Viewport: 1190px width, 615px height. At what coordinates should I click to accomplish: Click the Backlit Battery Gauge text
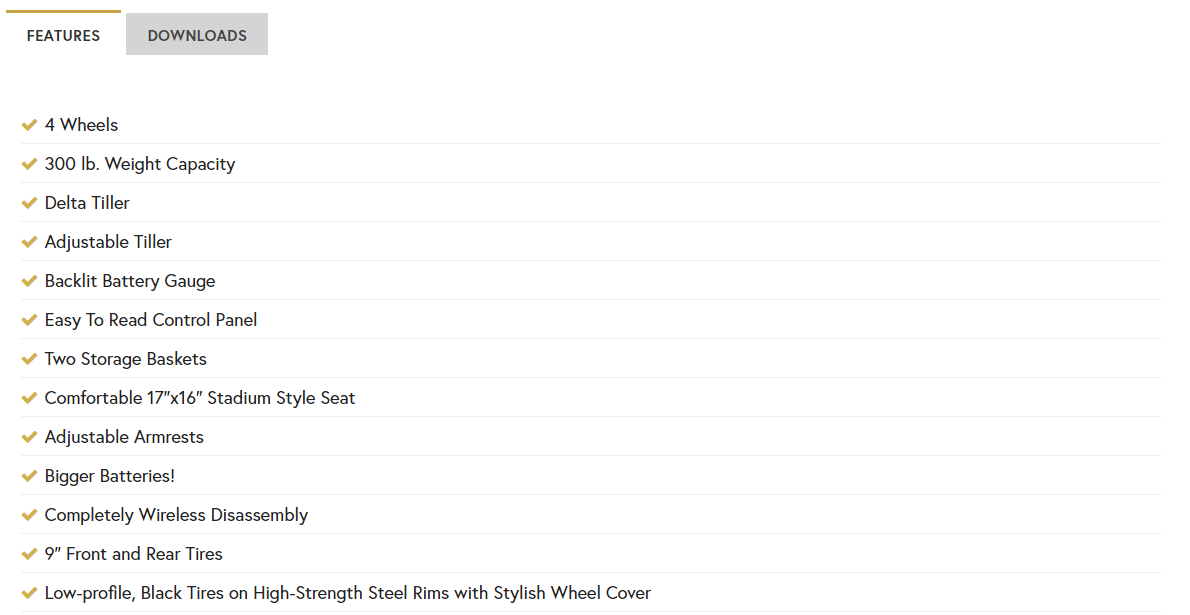(130, 281)
